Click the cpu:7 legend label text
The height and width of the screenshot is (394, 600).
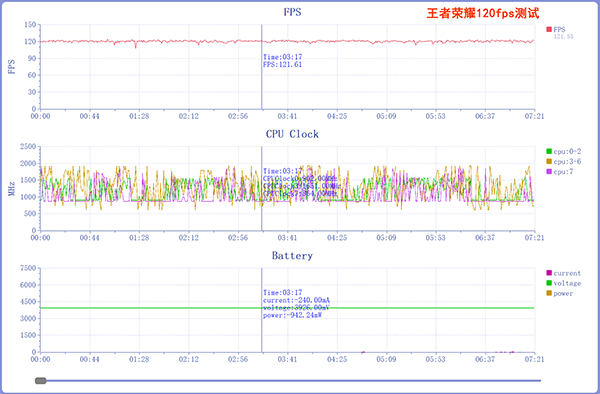pyautogui.click(x=563, y=172)
